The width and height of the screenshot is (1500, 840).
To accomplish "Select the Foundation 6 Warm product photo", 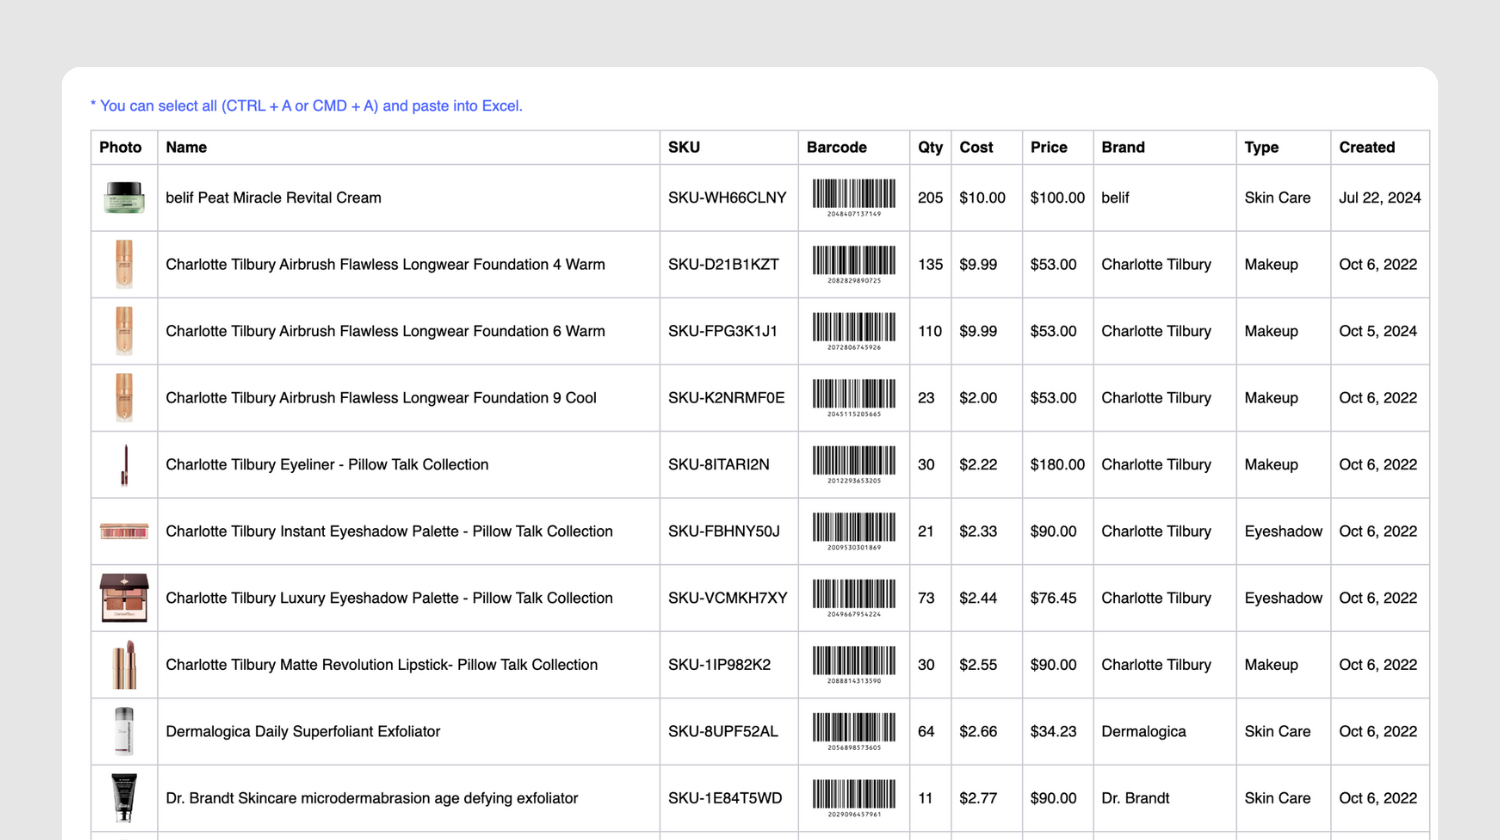I will coord(124,331).
